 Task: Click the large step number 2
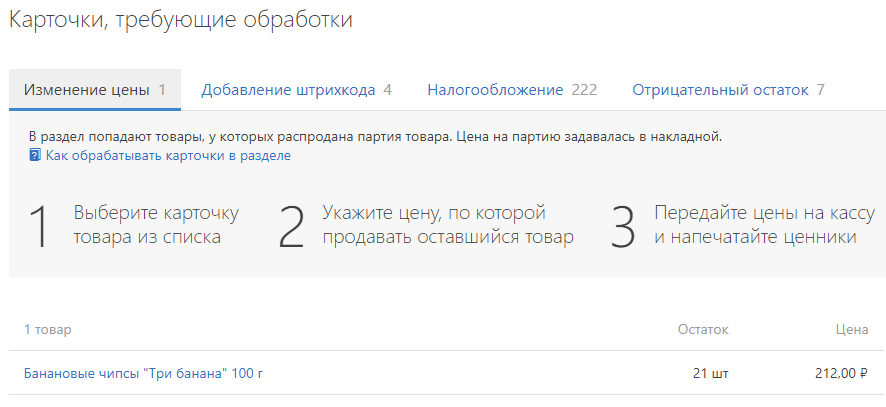tap(291, 227)
